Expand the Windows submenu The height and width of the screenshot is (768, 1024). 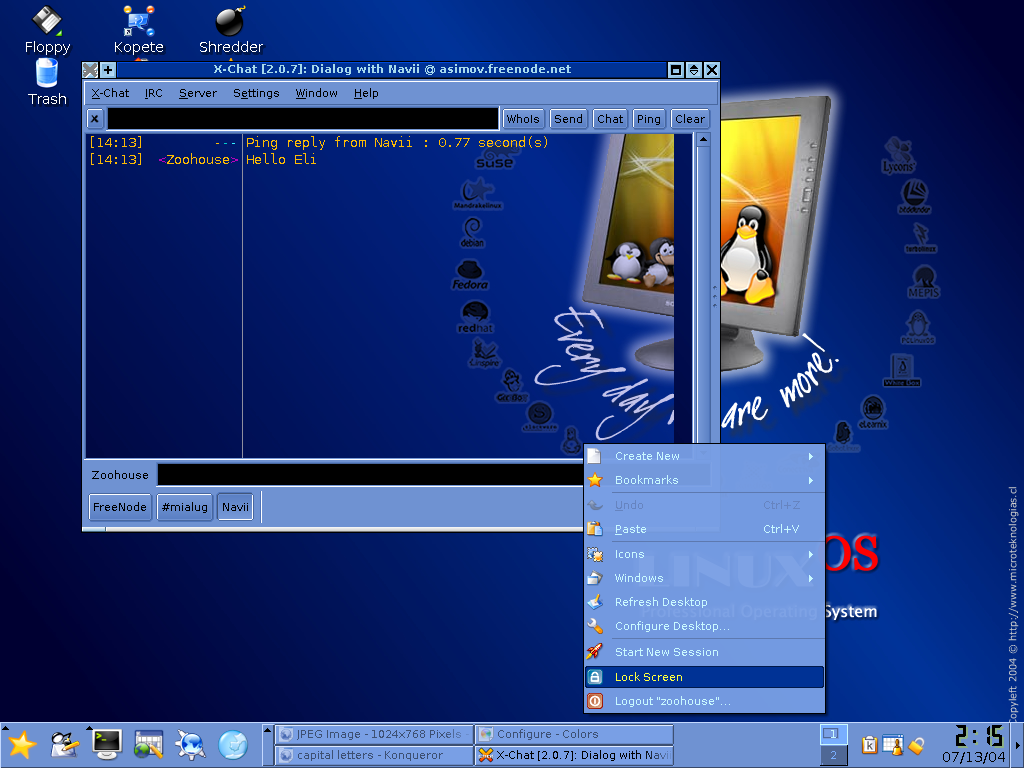[x=705, y=578]
